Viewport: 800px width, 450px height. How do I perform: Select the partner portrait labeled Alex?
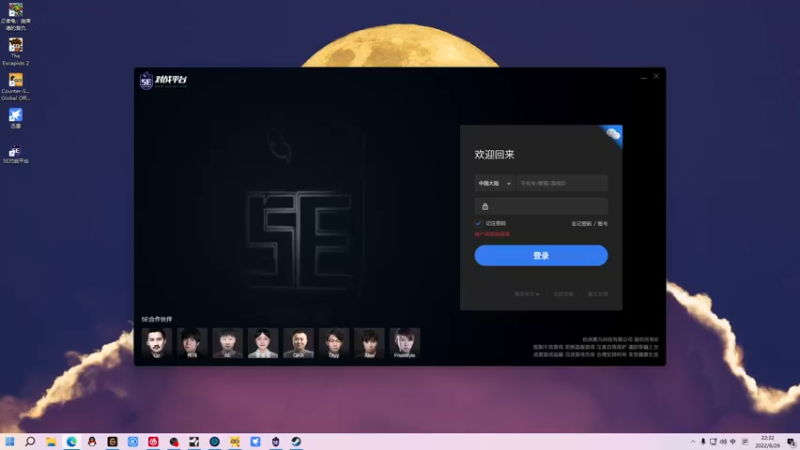coord(369,343)
